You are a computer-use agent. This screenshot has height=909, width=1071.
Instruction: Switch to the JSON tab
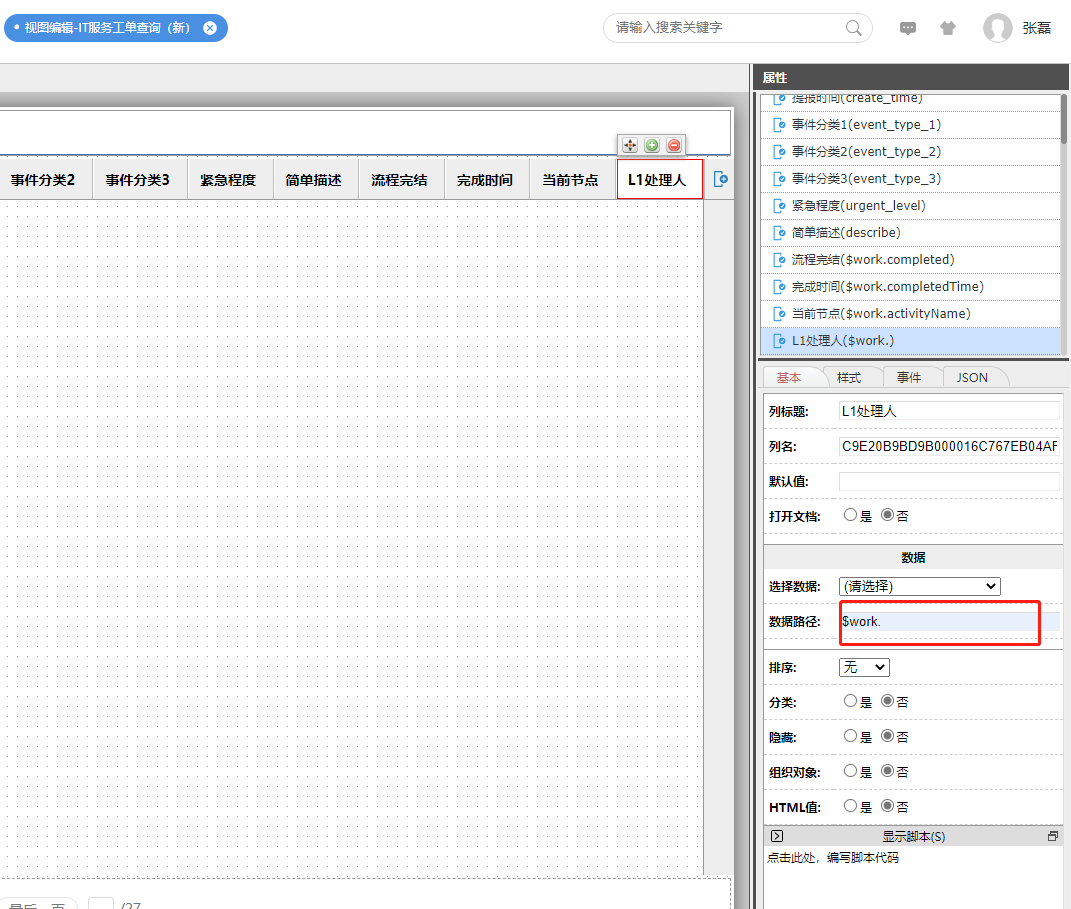point(972,377)
